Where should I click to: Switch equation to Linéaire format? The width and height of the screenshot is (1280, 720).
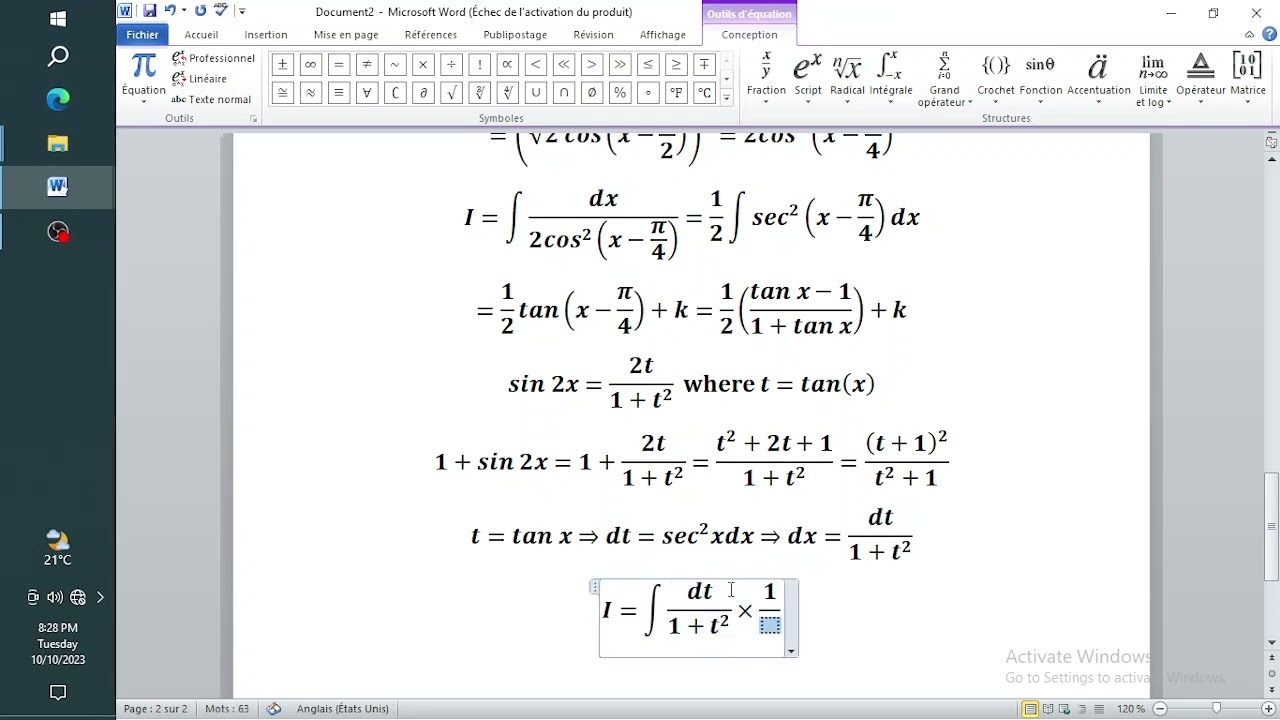(200, 78)
